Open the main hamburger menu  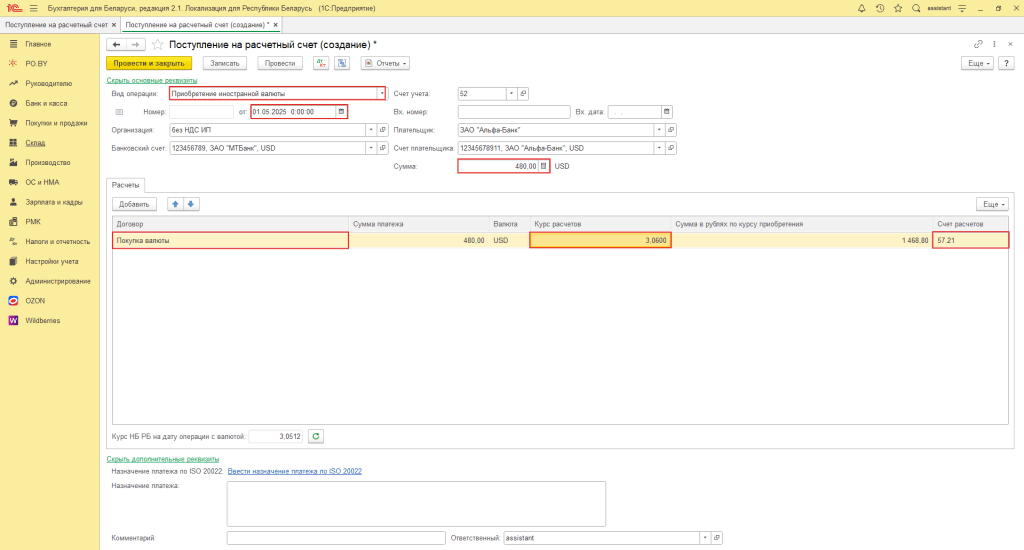[33, 8]
